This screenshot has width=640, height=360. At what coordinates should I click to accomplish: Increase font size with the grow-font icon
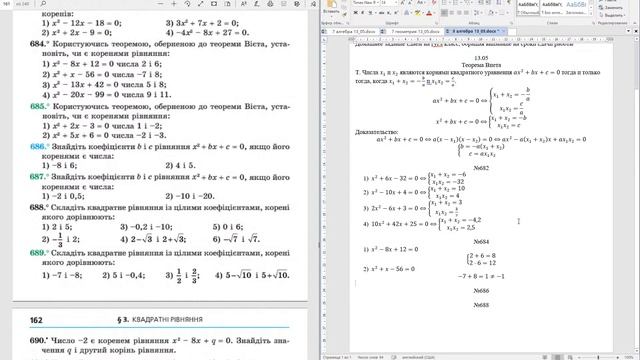pyautogui.click(x=403, y=3)
